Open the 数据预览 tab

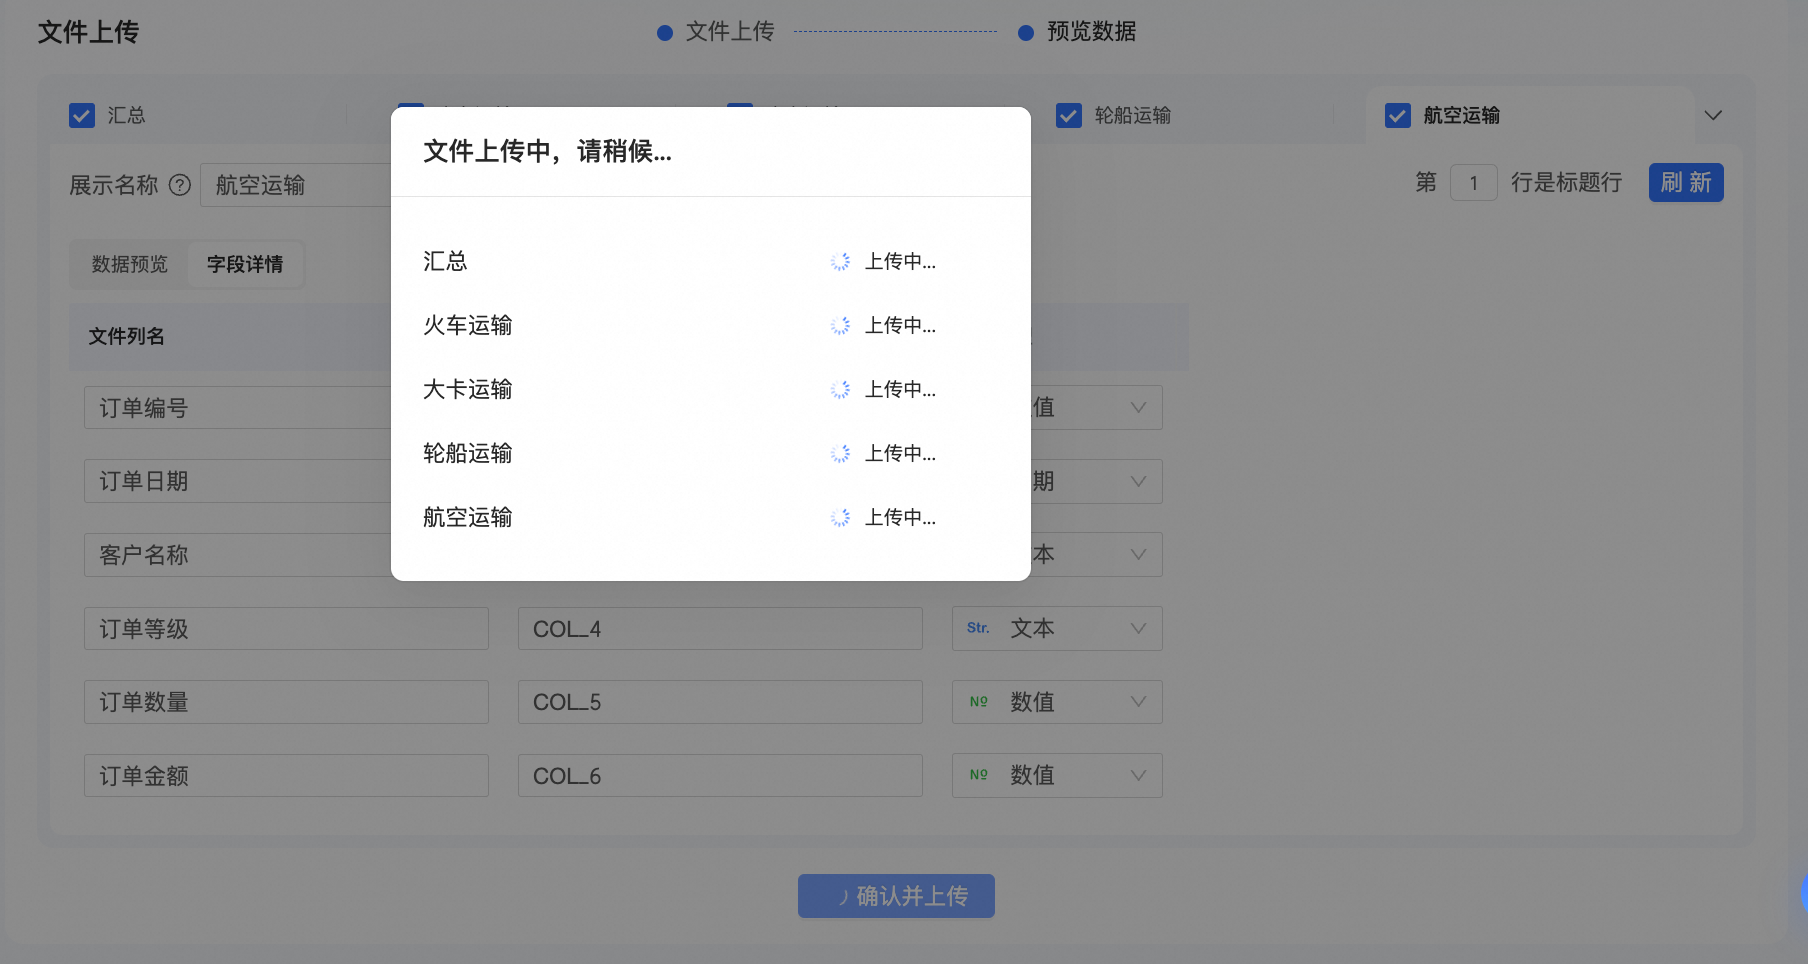[130, 264]
